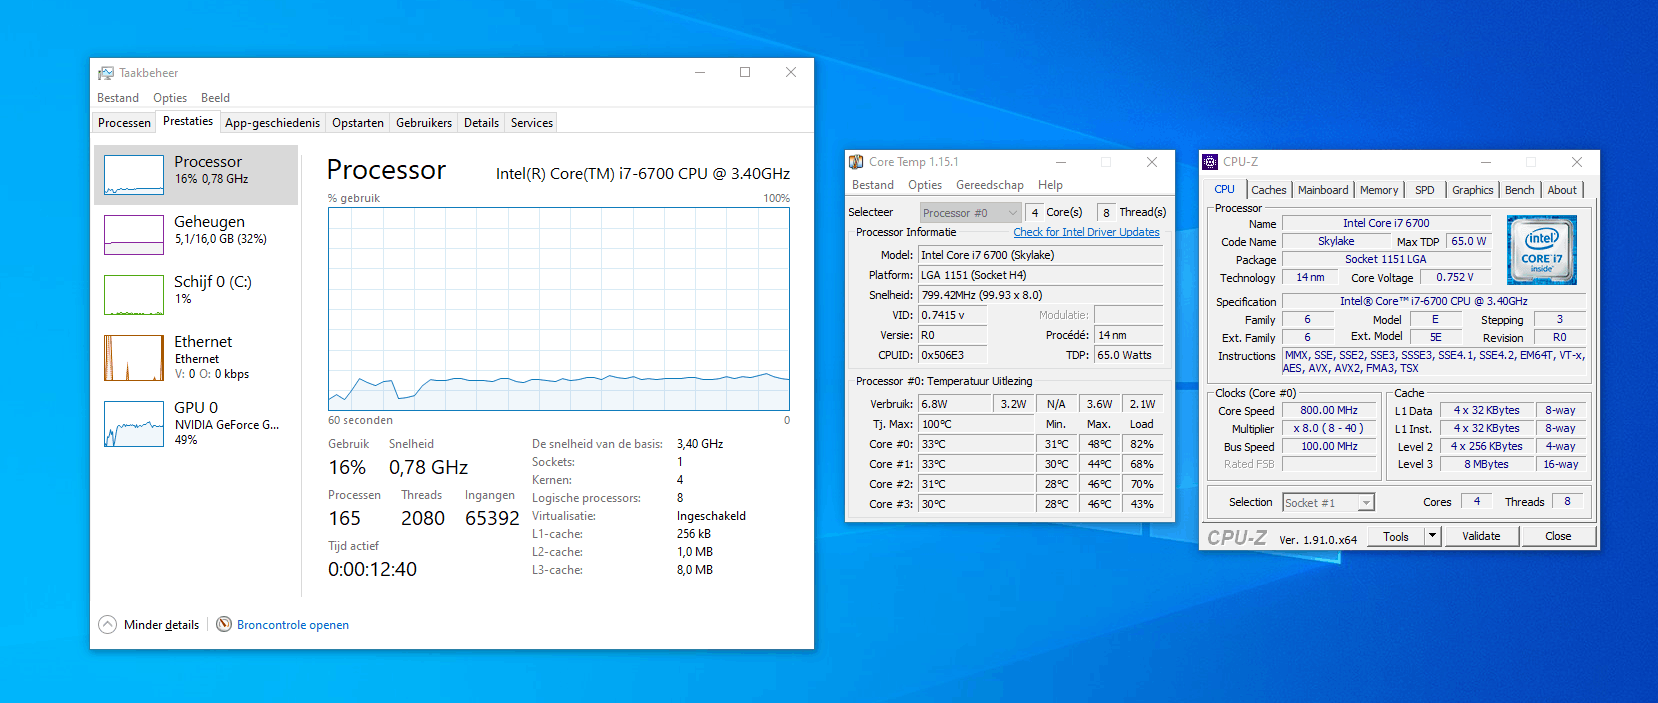Switch to the Bench tab in CPU-Z
This screenshot has height=703, width=1658.
1519,190
